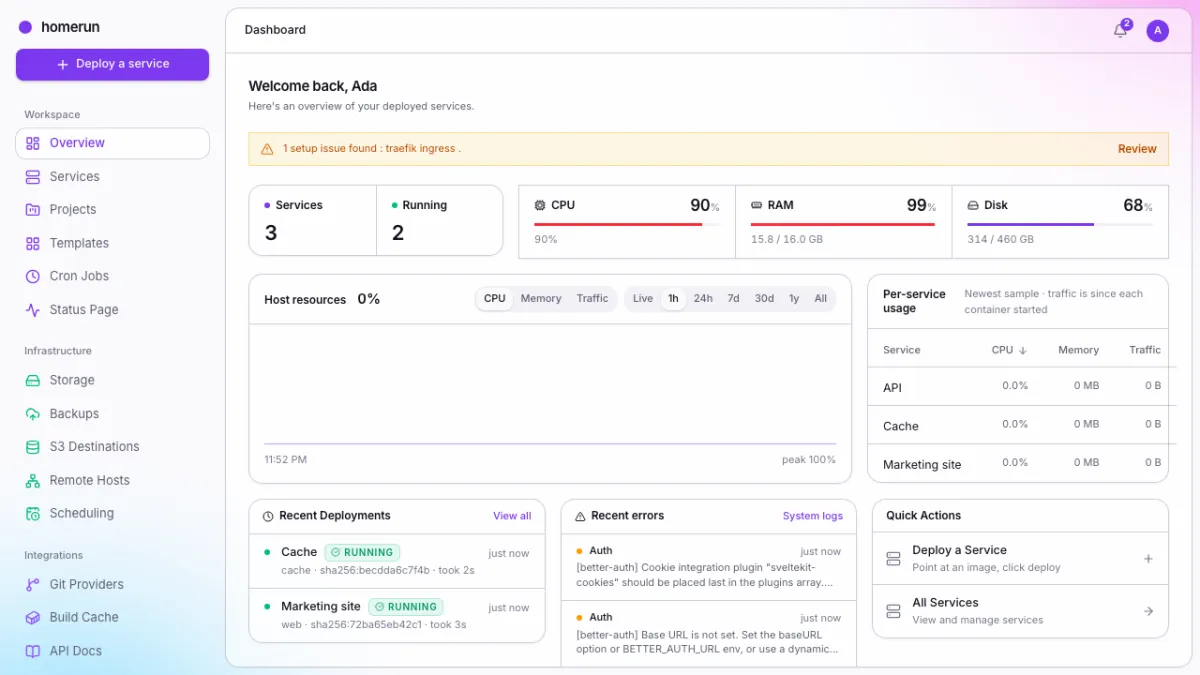Click the Build Cache box icon
Image resolution: width=1200 pixels, height=675 pixels.
(33, 618)
